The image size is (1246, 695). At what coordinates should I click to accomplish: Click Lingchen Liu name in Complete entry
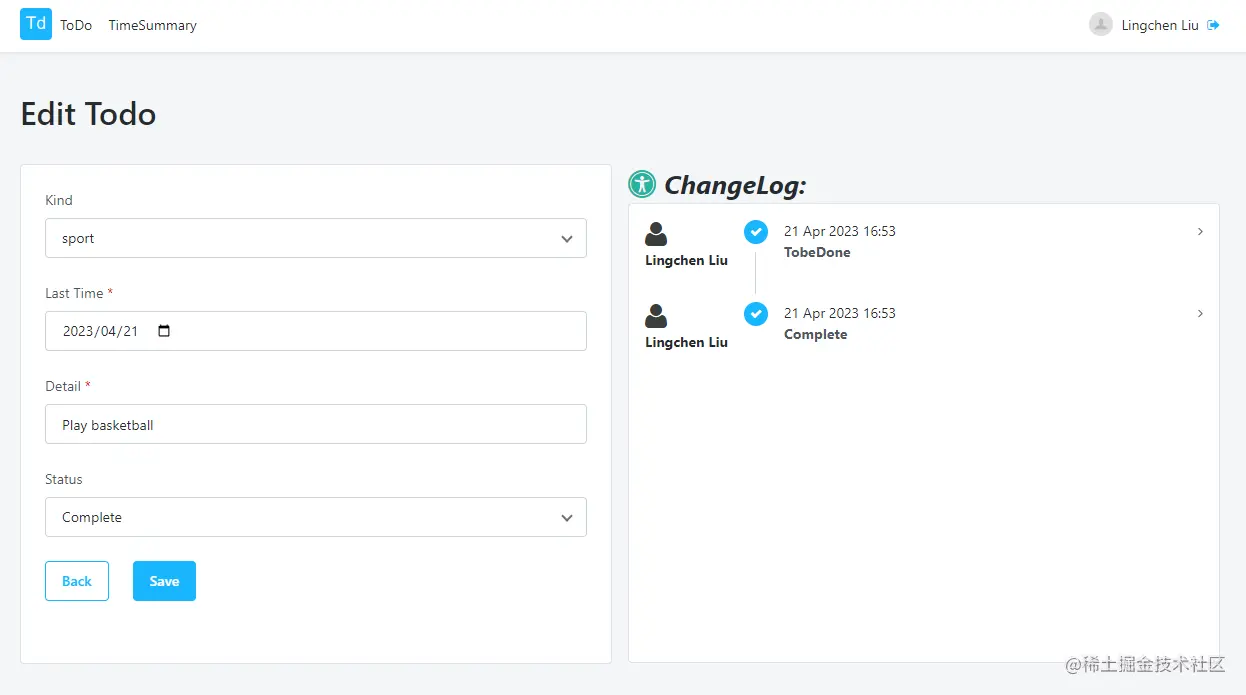point(686,343)
